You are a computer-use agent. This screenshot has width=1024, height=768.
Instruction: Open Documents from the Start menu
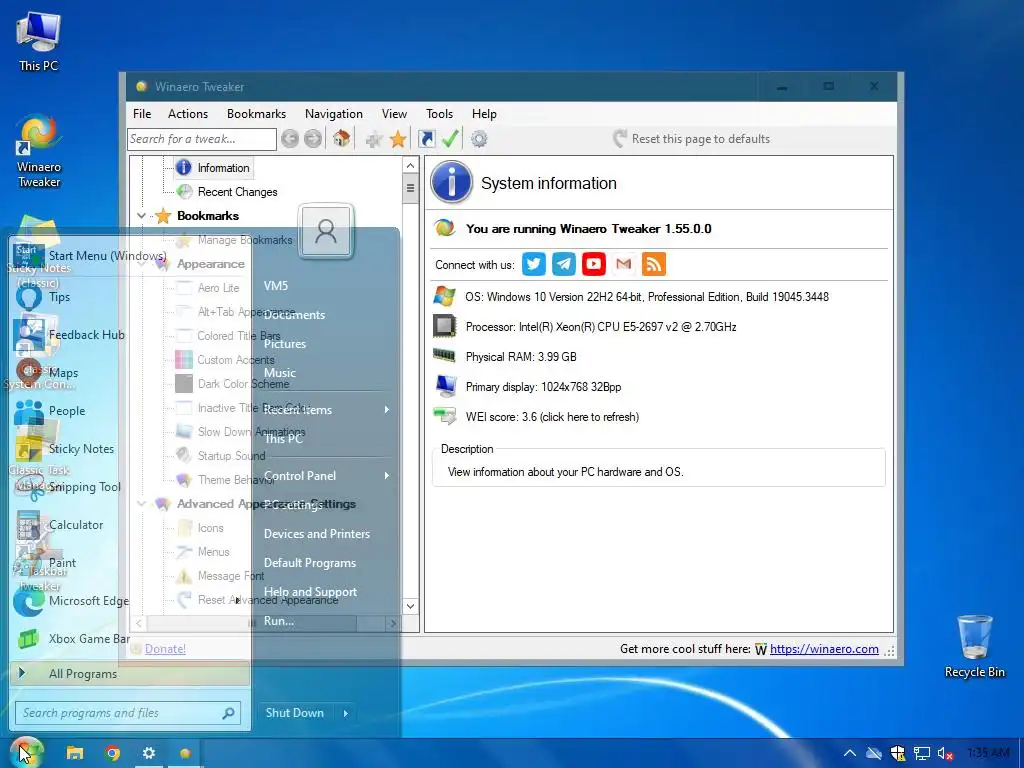tap(294, 315)
